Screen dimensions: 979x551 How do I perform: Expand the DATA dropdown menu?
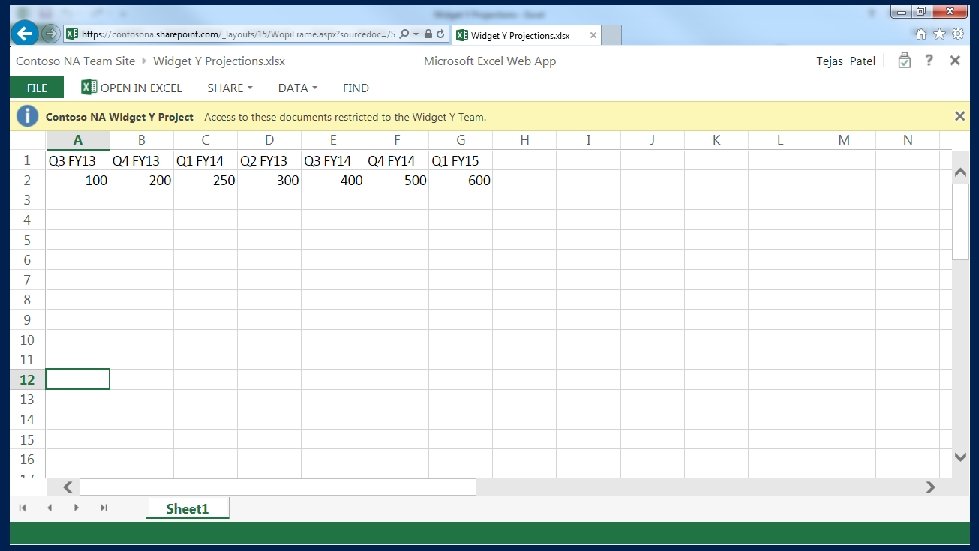coord(298,88)
